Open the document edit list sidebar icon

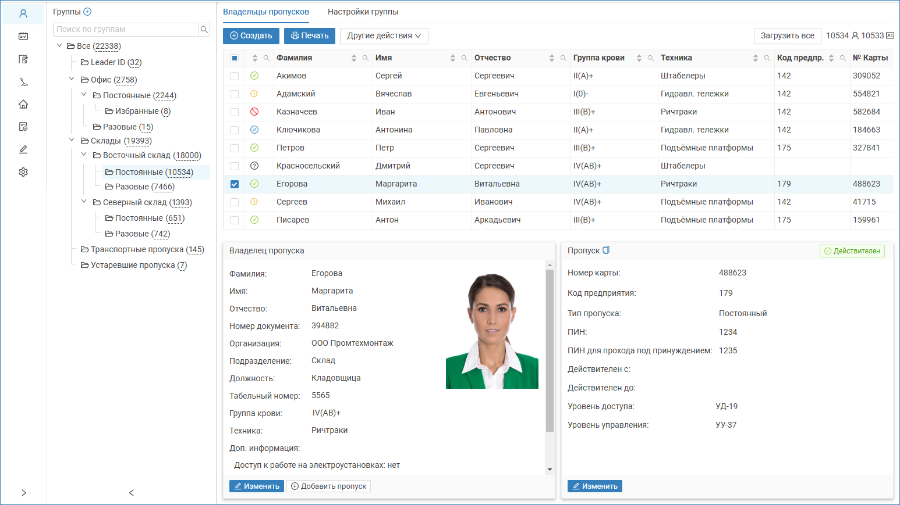pos(23,59)
